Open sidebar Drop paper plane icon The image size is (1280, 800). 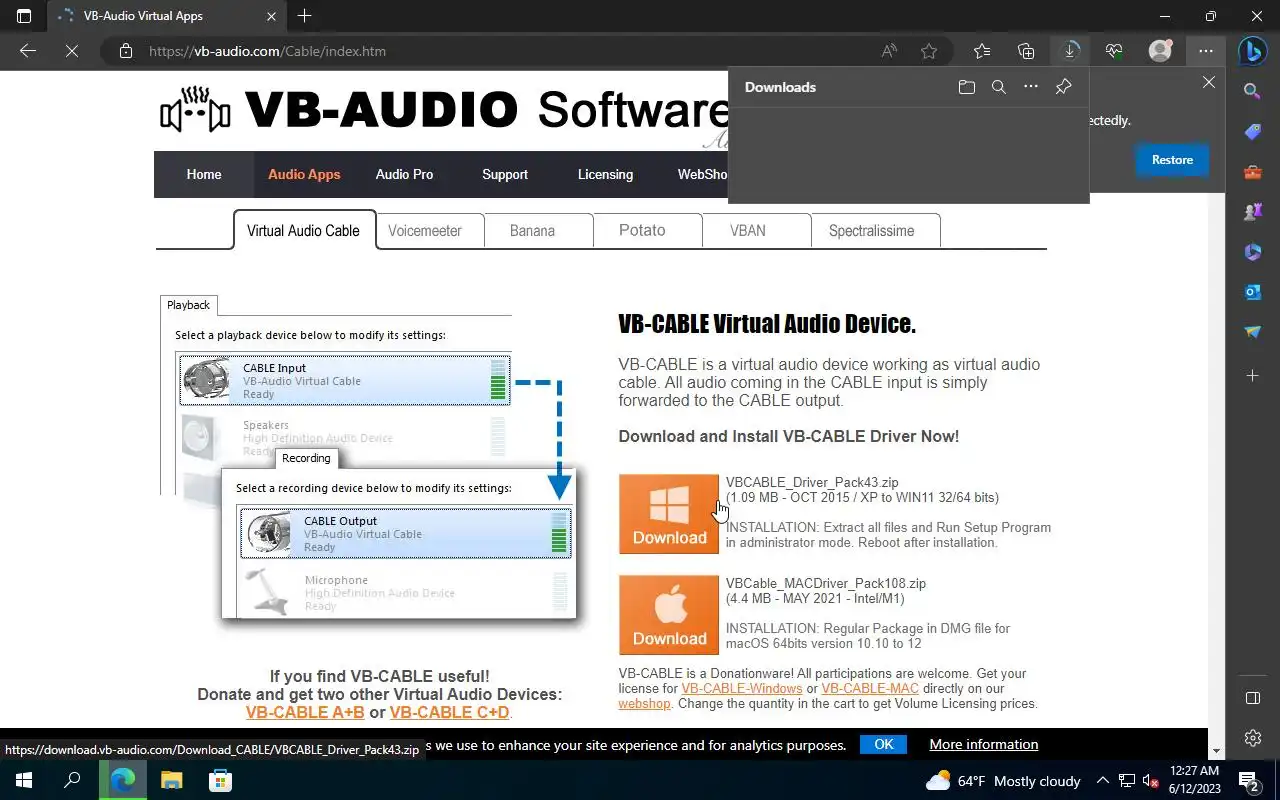(x=1252, y=332)
